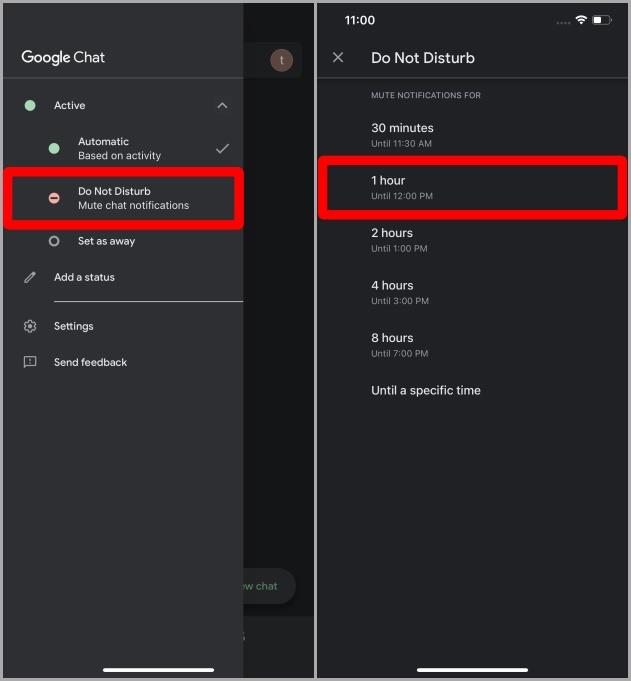Mute notifications for 4 hours

472,293
